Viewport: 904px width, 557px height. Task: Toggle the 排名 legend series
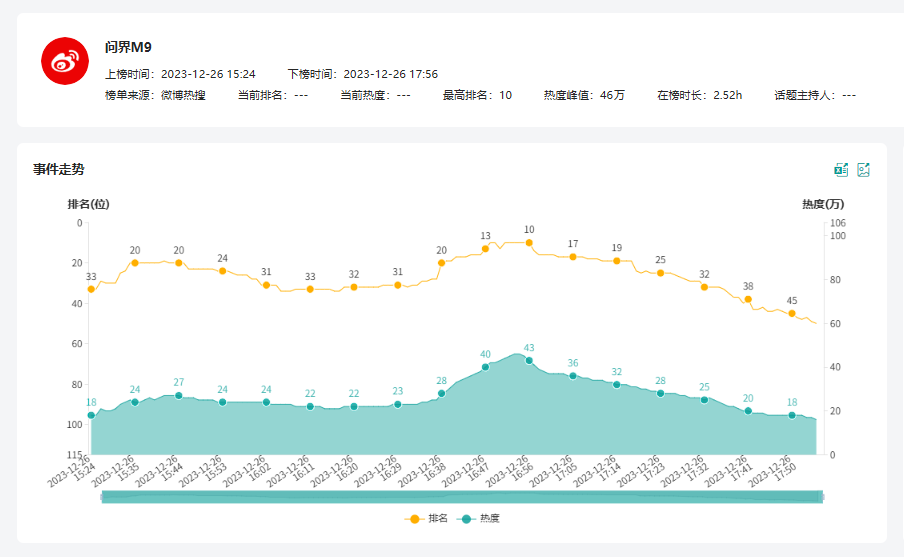pos(426,518)
